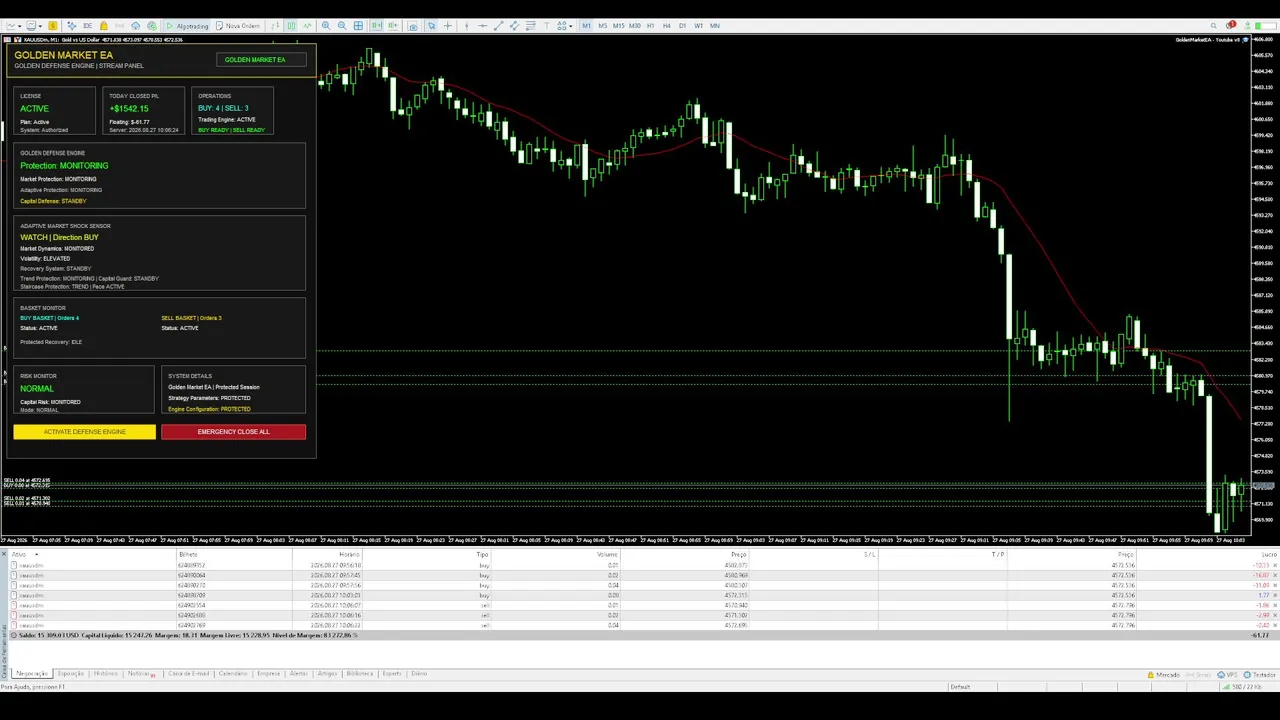Select the M1 timeframe
Viewport: 1280px width, 720px height.
point(587,26)
